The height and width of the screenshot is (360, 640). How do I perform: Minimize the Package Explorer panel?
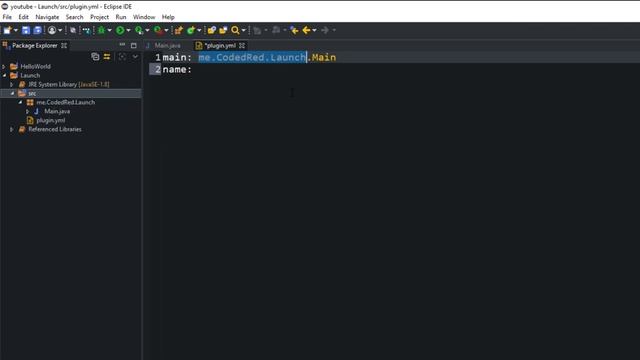[x=122, y=45]
